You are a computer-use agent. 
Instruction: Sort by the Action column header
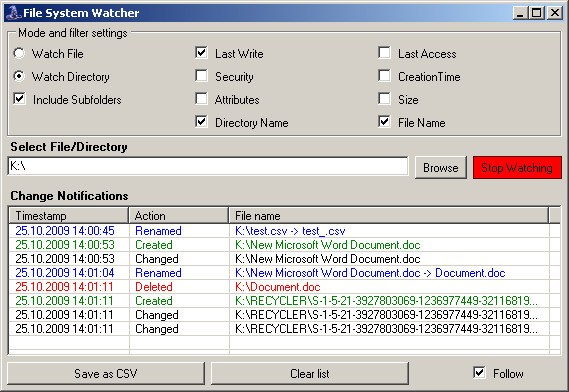(x=179, y=216)
